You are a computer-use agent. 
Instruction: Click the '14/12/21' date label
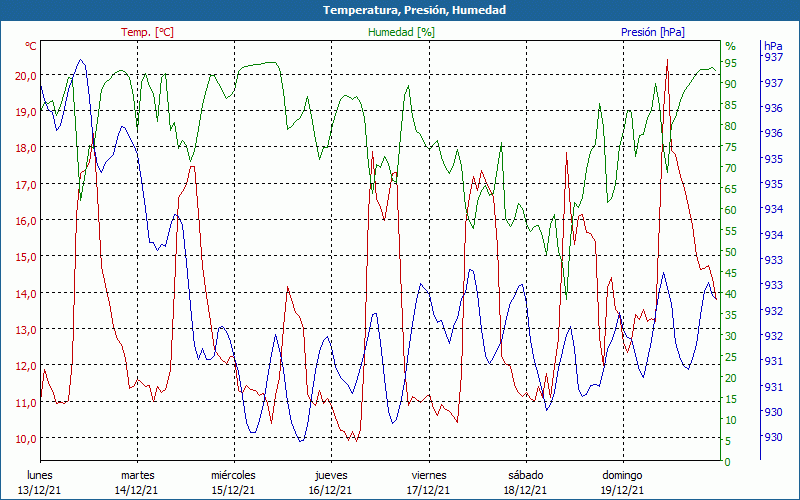tap(136, 490)
